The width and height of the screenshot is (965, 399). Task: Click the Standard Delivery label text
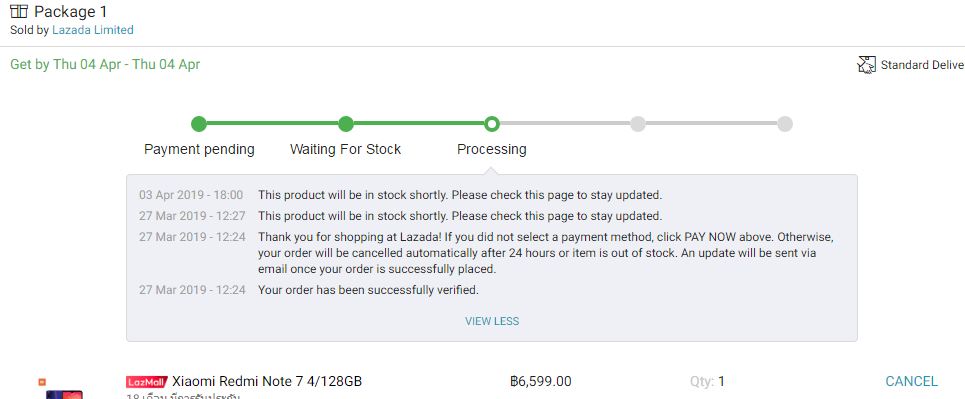click(x=923, y=65)
